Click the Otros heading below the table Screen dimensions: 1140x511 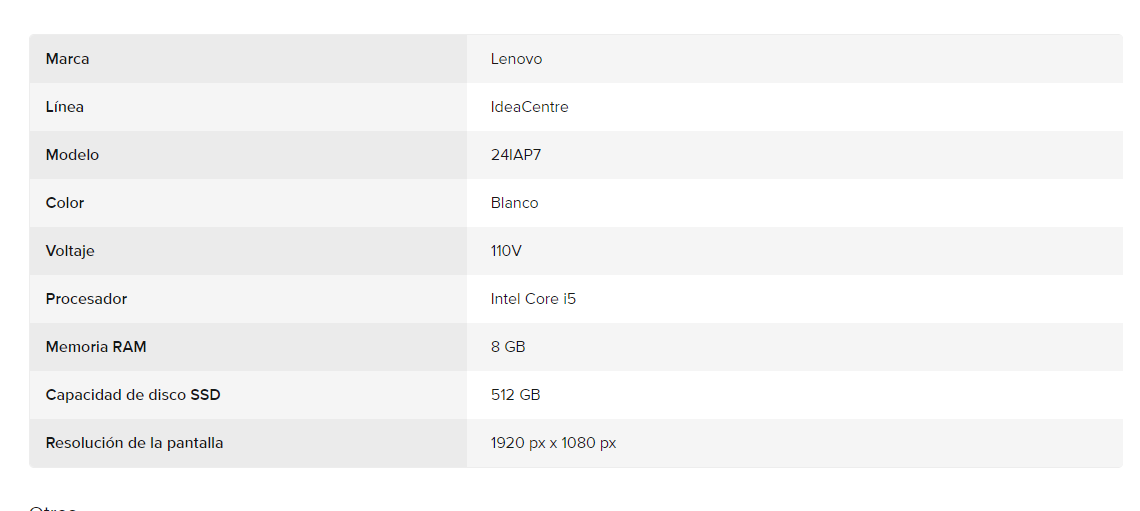[x=53, y=508]
